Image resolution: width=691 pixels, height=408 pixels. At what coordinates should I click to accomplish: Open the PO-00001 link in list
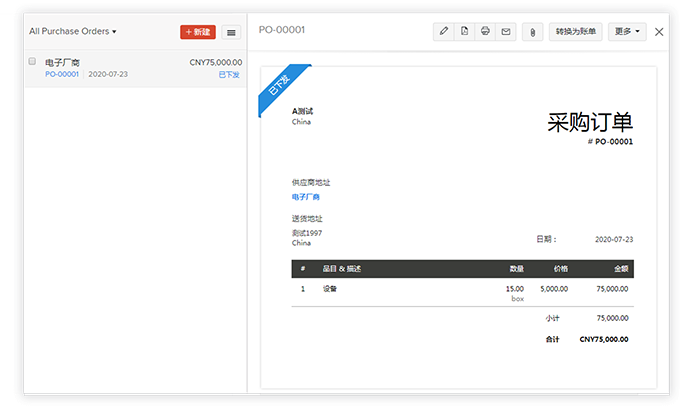pos(62,75)
